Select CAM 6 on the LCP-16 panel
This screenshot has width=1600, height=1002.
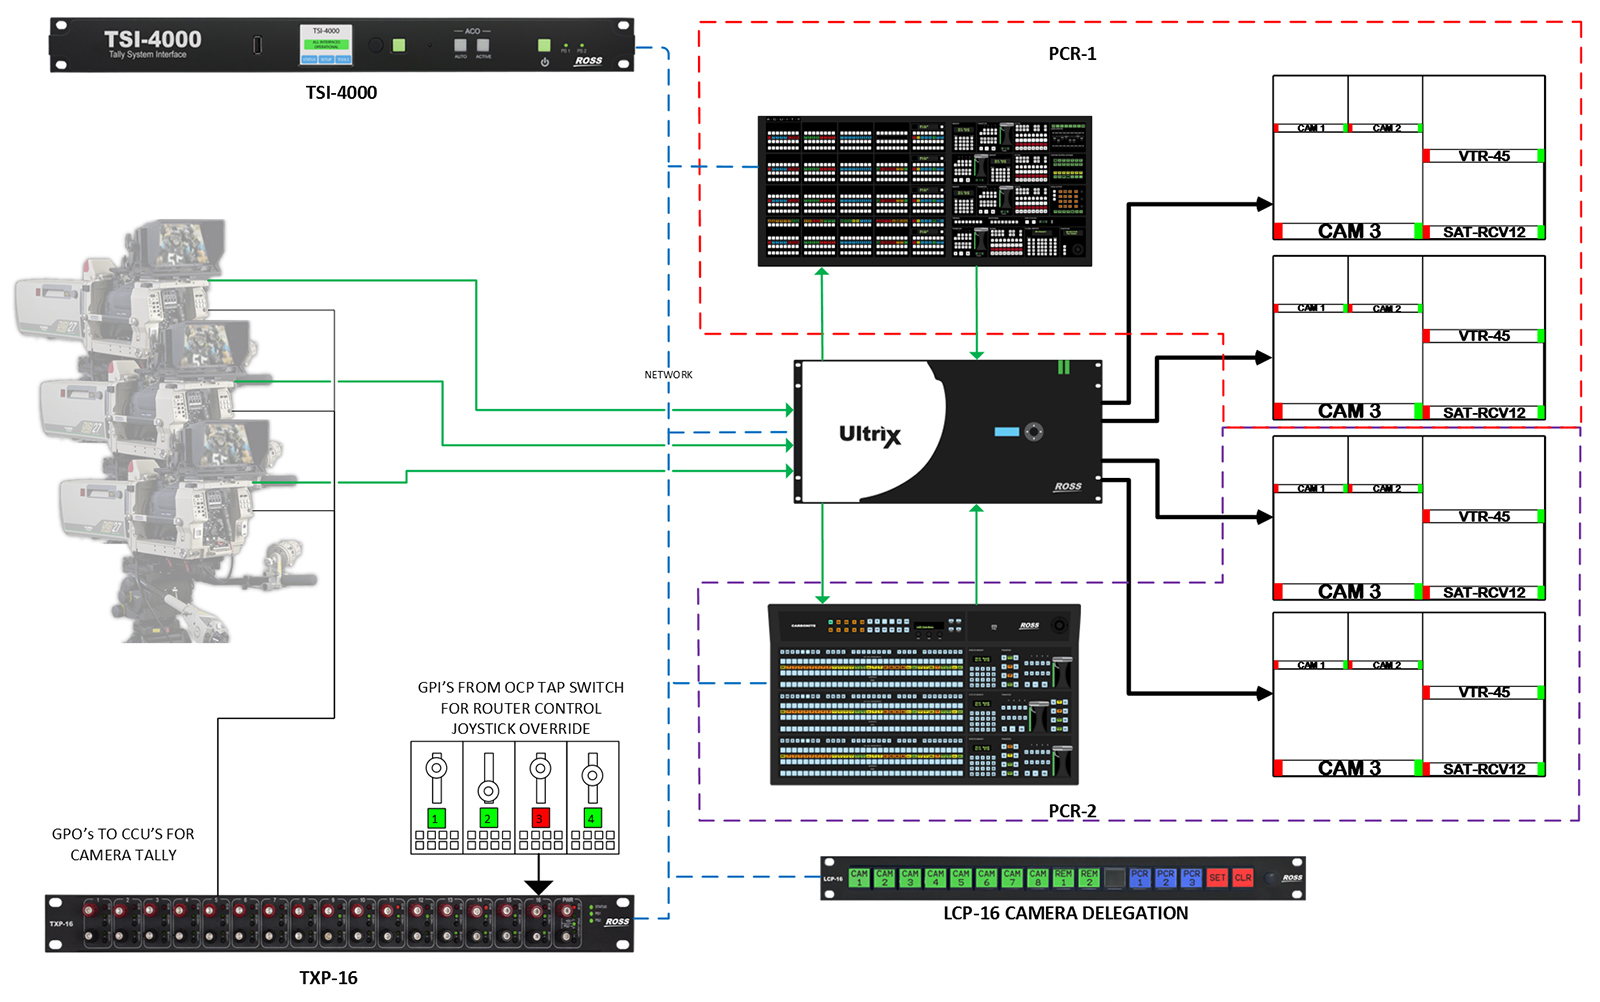pyautogui.click(x=986, y=878)
